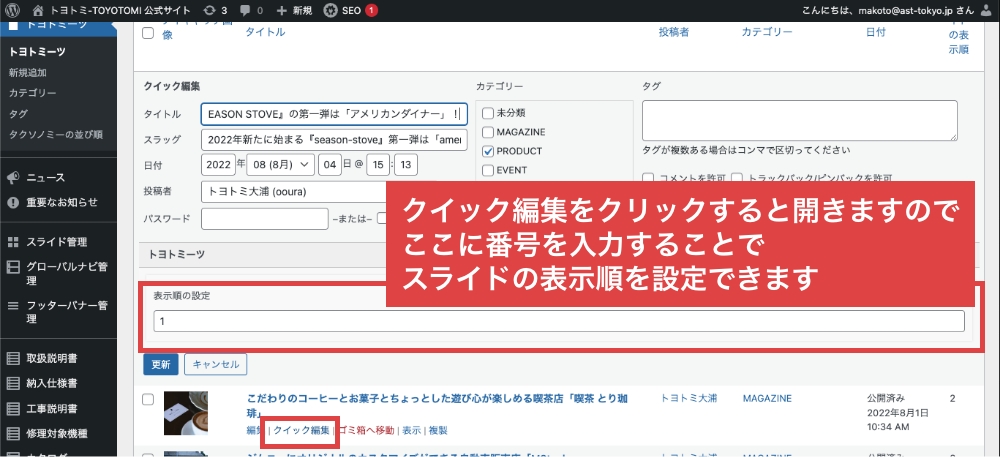The width and height of the screenshot is (1000, 457).
Task: Click the グローバルナビ管理 icon
Action: coord(13,267)
